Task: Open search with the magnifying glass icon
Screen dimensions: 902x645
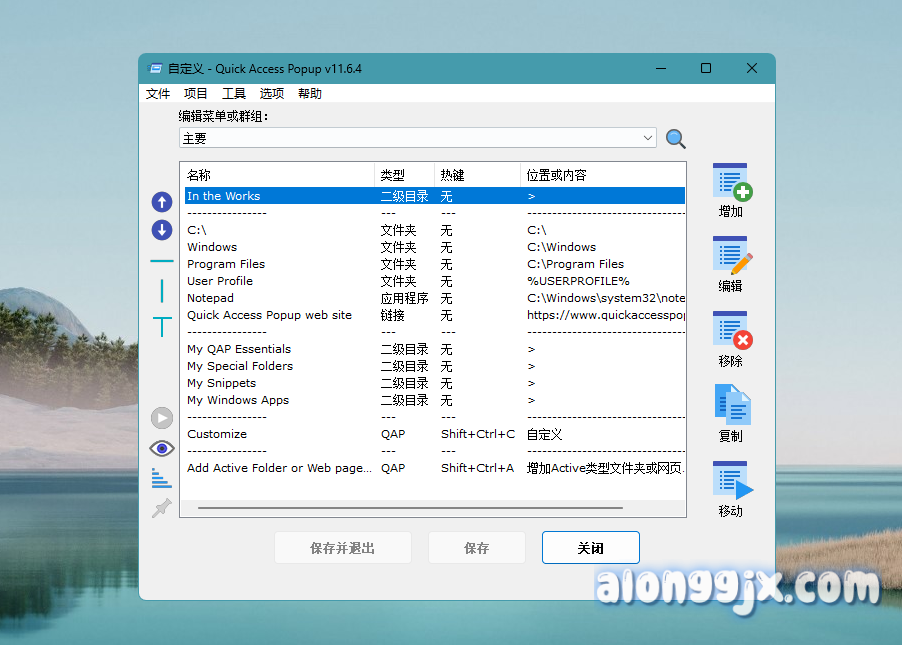Action: pyautogui.click(x=676, y=139)
